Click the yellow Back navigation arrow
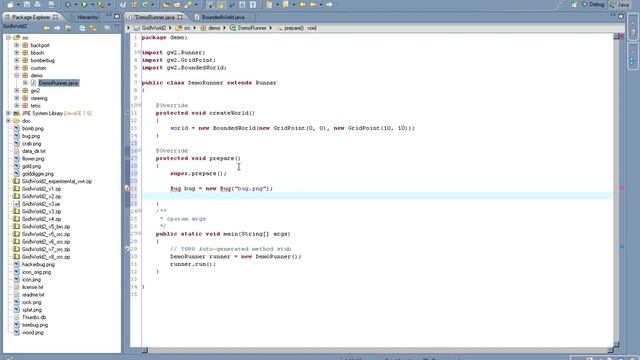Image resolution: width=640 pixels, height=360 pixels. [x=313, y=4]
